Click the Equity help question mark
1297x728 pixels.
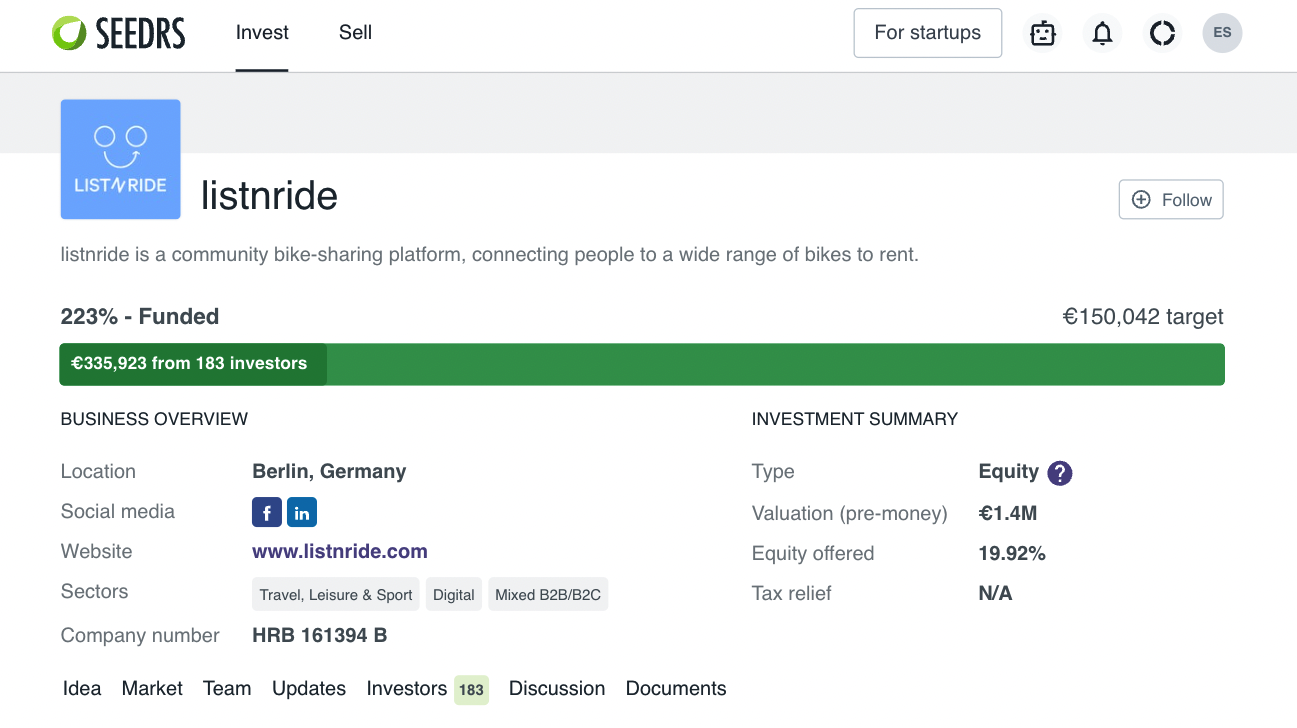click(x=1060, y=473)
